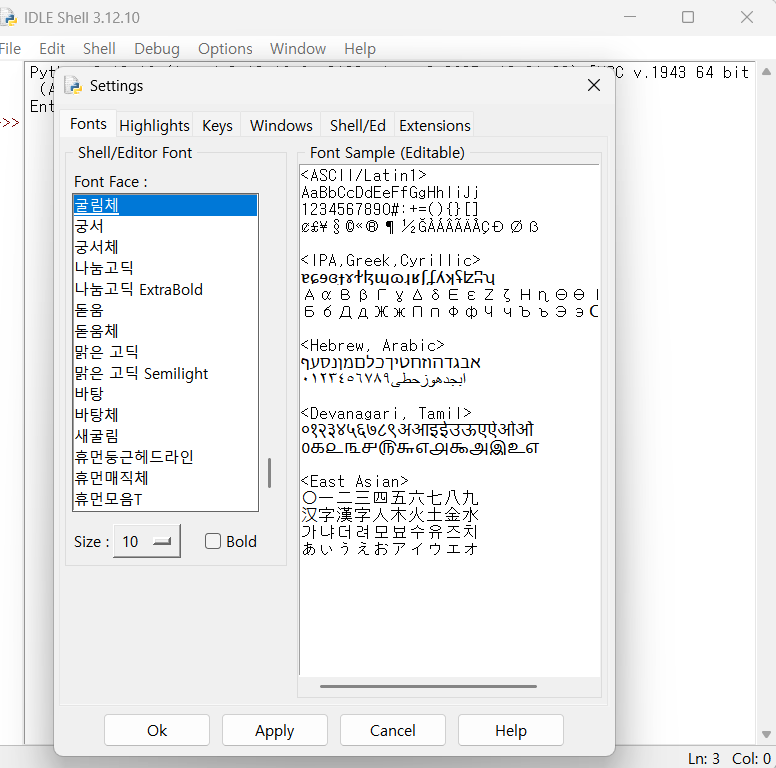
Task: Open the Help menu in menubar
Action: [x=360, y=48]
